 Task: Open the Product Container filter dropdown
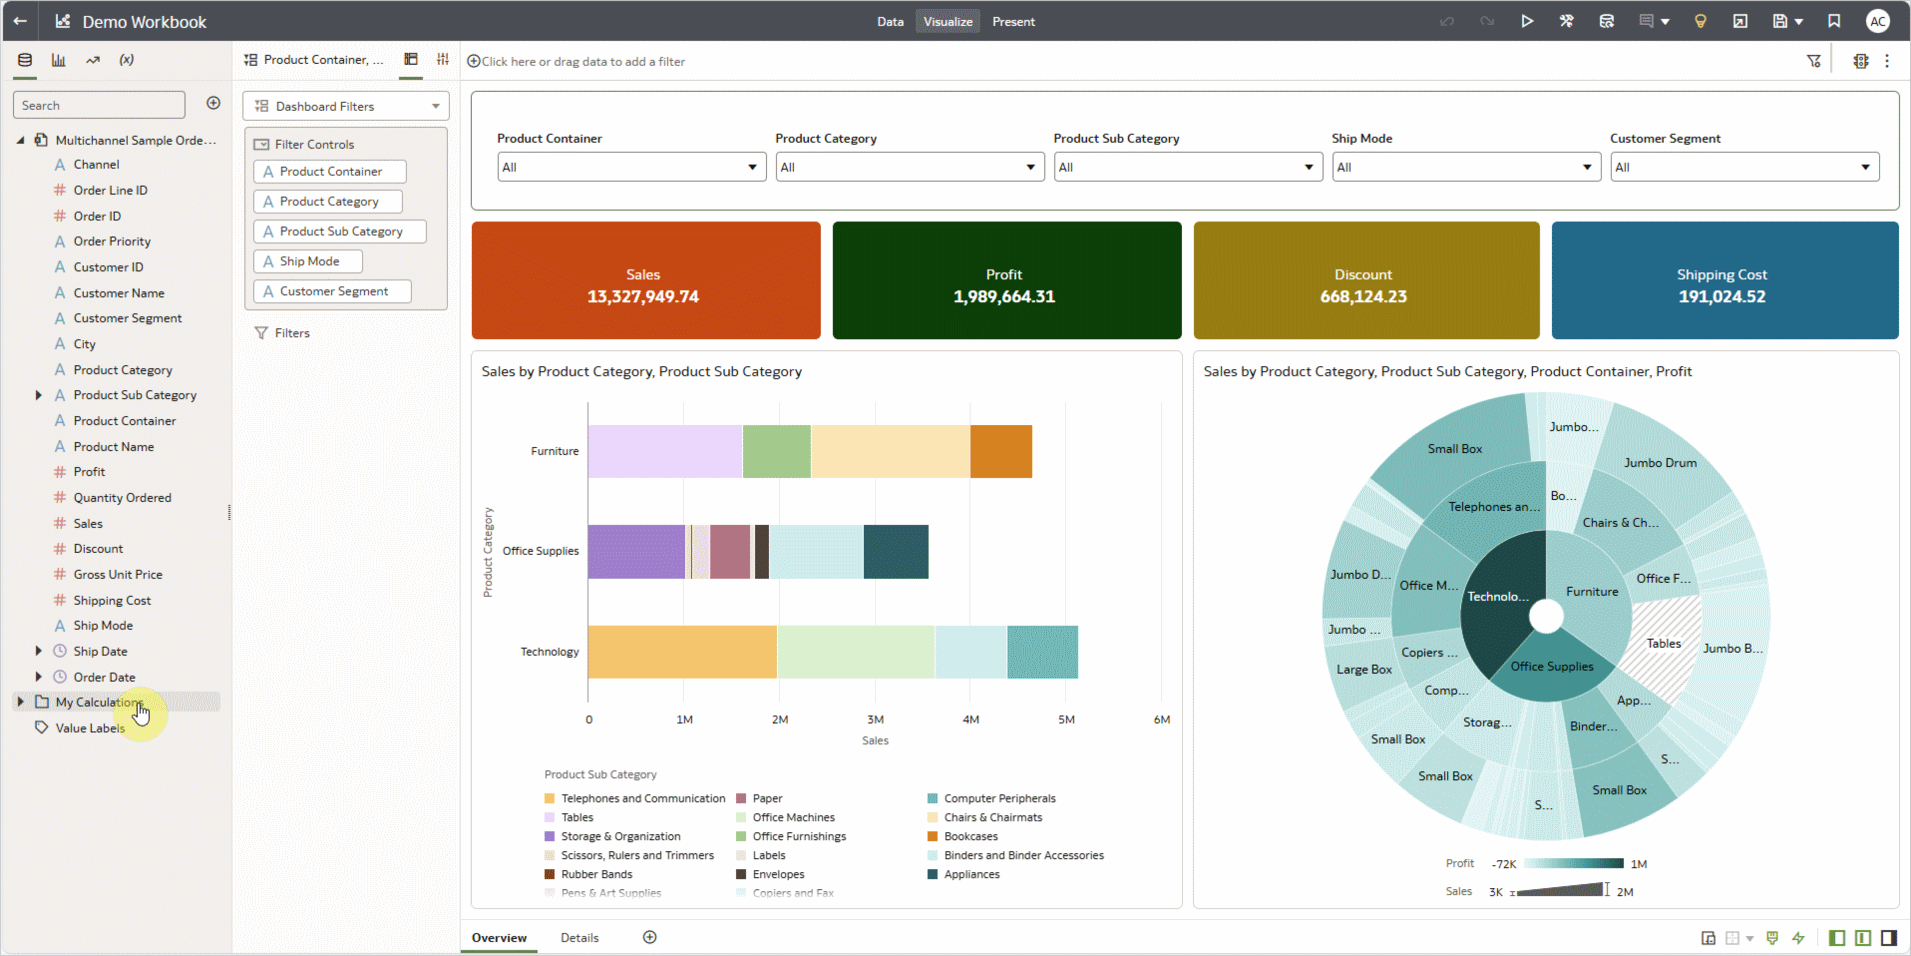(x=631, y=167)
